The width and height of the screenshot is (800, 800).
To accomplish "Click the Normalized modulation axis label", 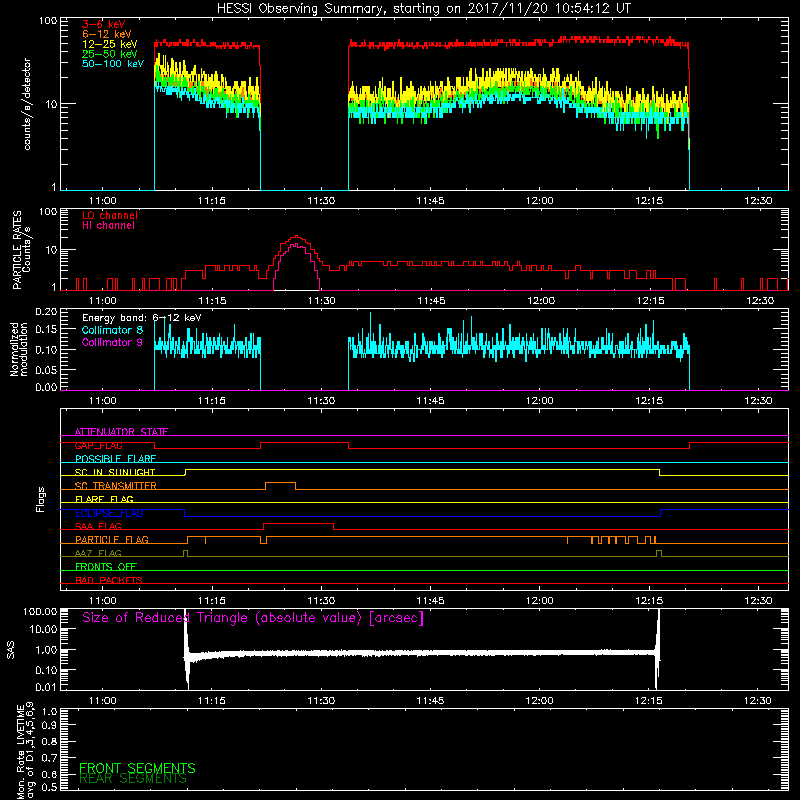I will click(x=19, y=349).
